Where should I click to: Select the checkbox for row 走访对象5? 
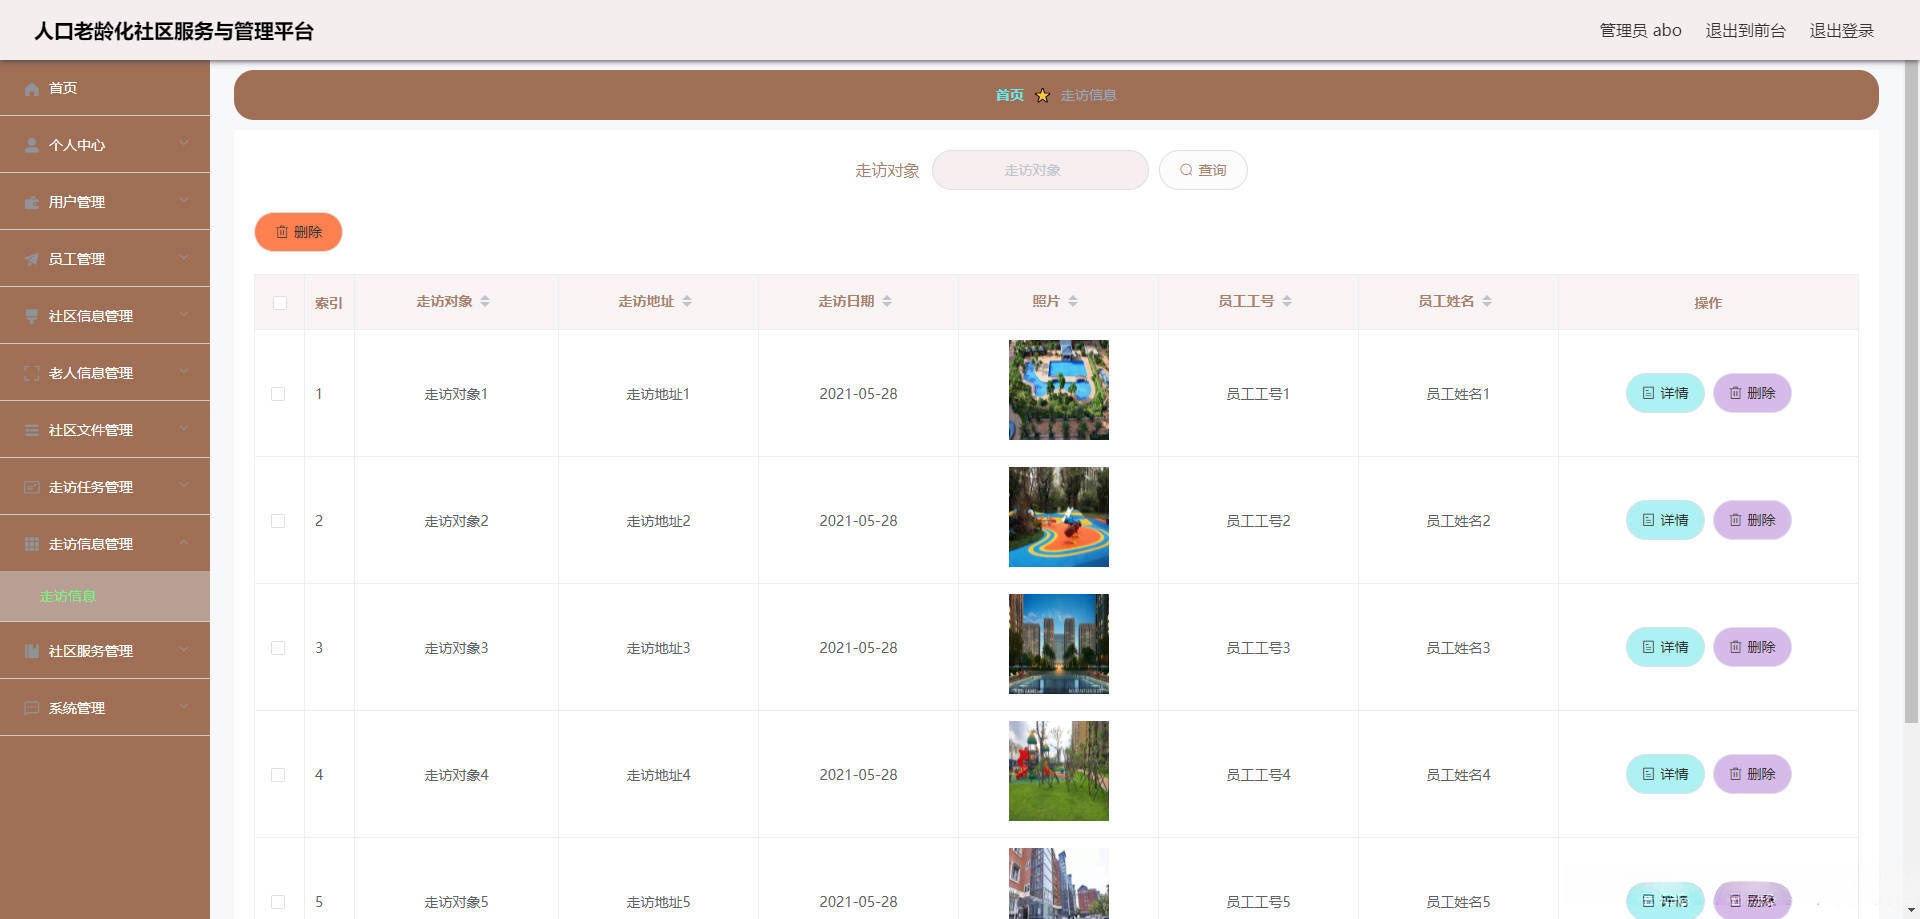(x=278, y=902)
